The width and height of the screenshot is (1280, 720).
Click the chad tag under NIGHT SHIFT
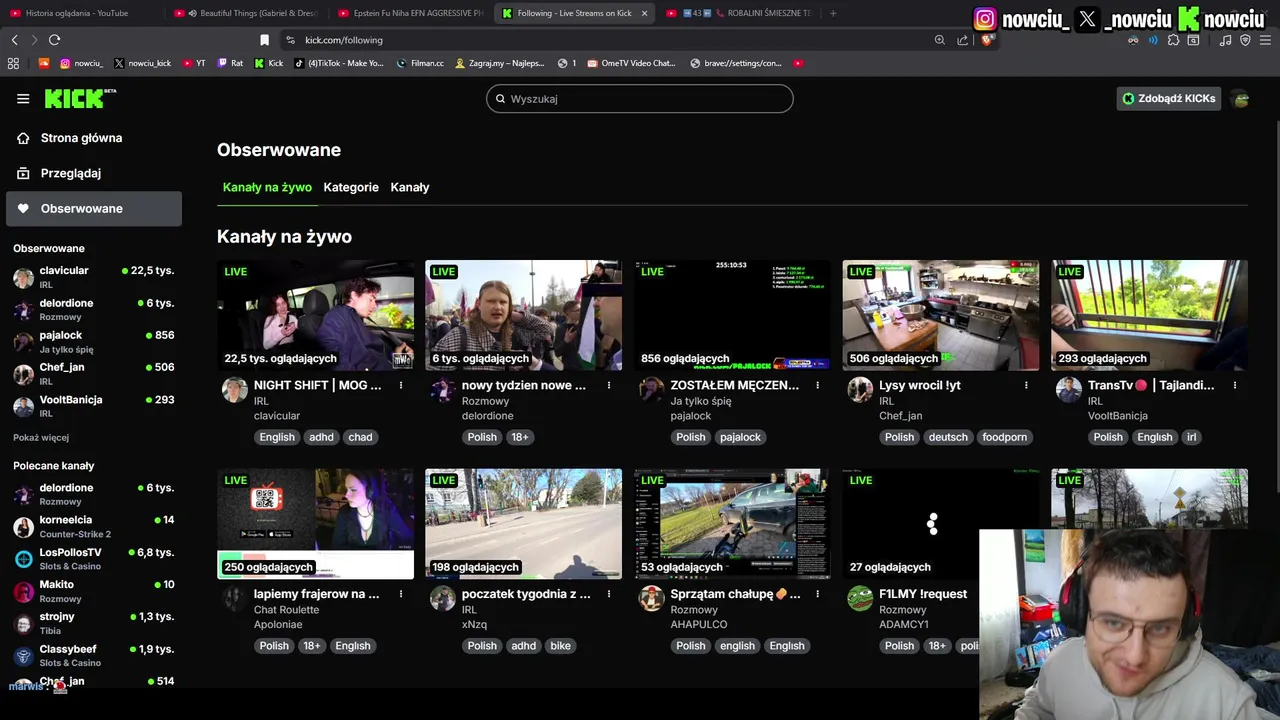[x=360, y=437]
